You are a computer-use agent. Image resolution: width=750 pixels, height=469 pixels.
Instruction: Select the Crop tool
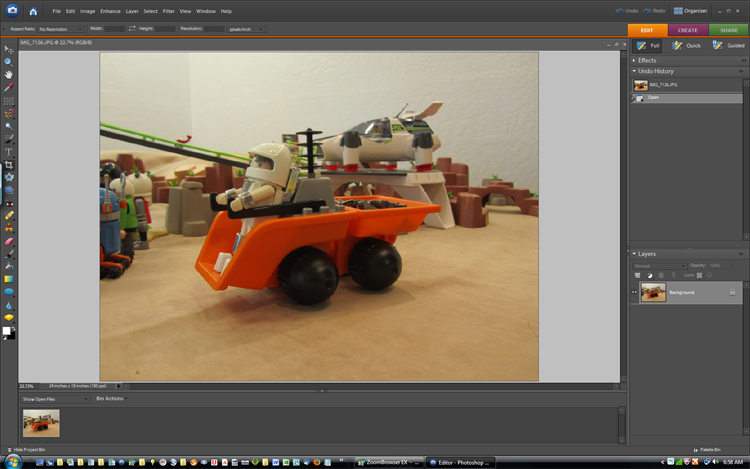tap(9, 164)
